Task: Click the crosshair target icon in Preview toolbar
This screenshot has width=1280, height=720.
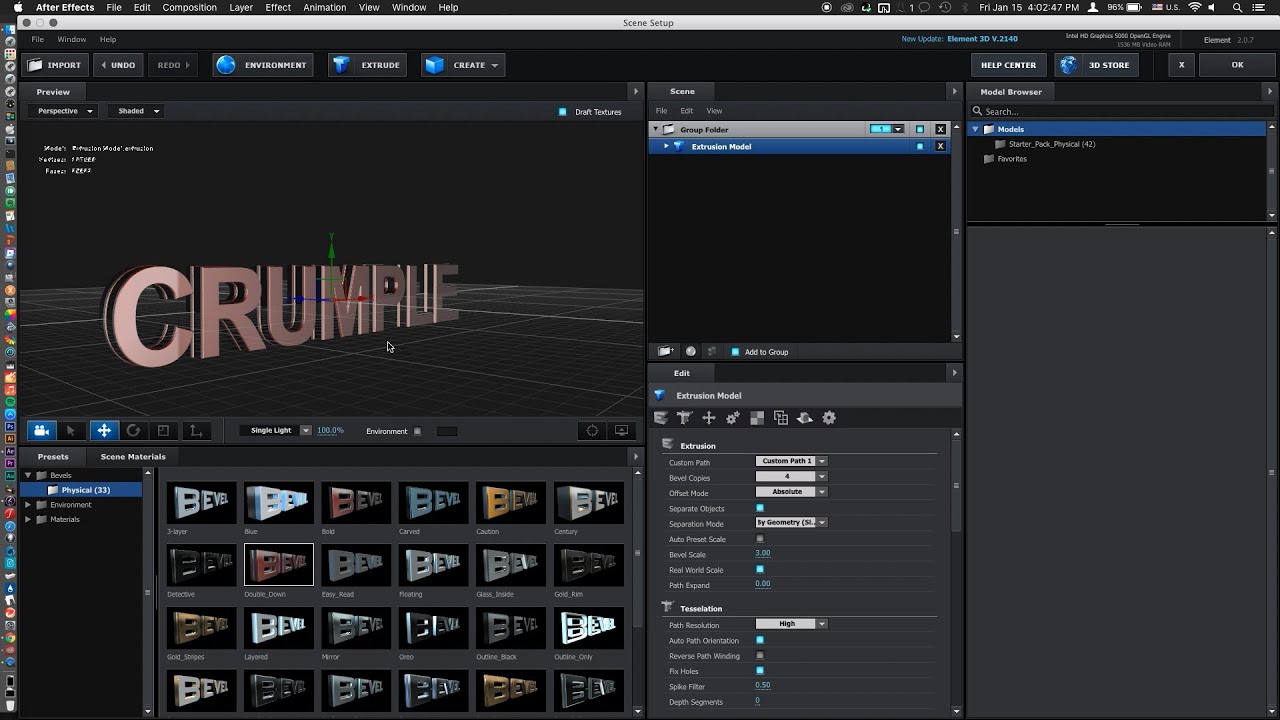Action: click(x=592, y=431)
